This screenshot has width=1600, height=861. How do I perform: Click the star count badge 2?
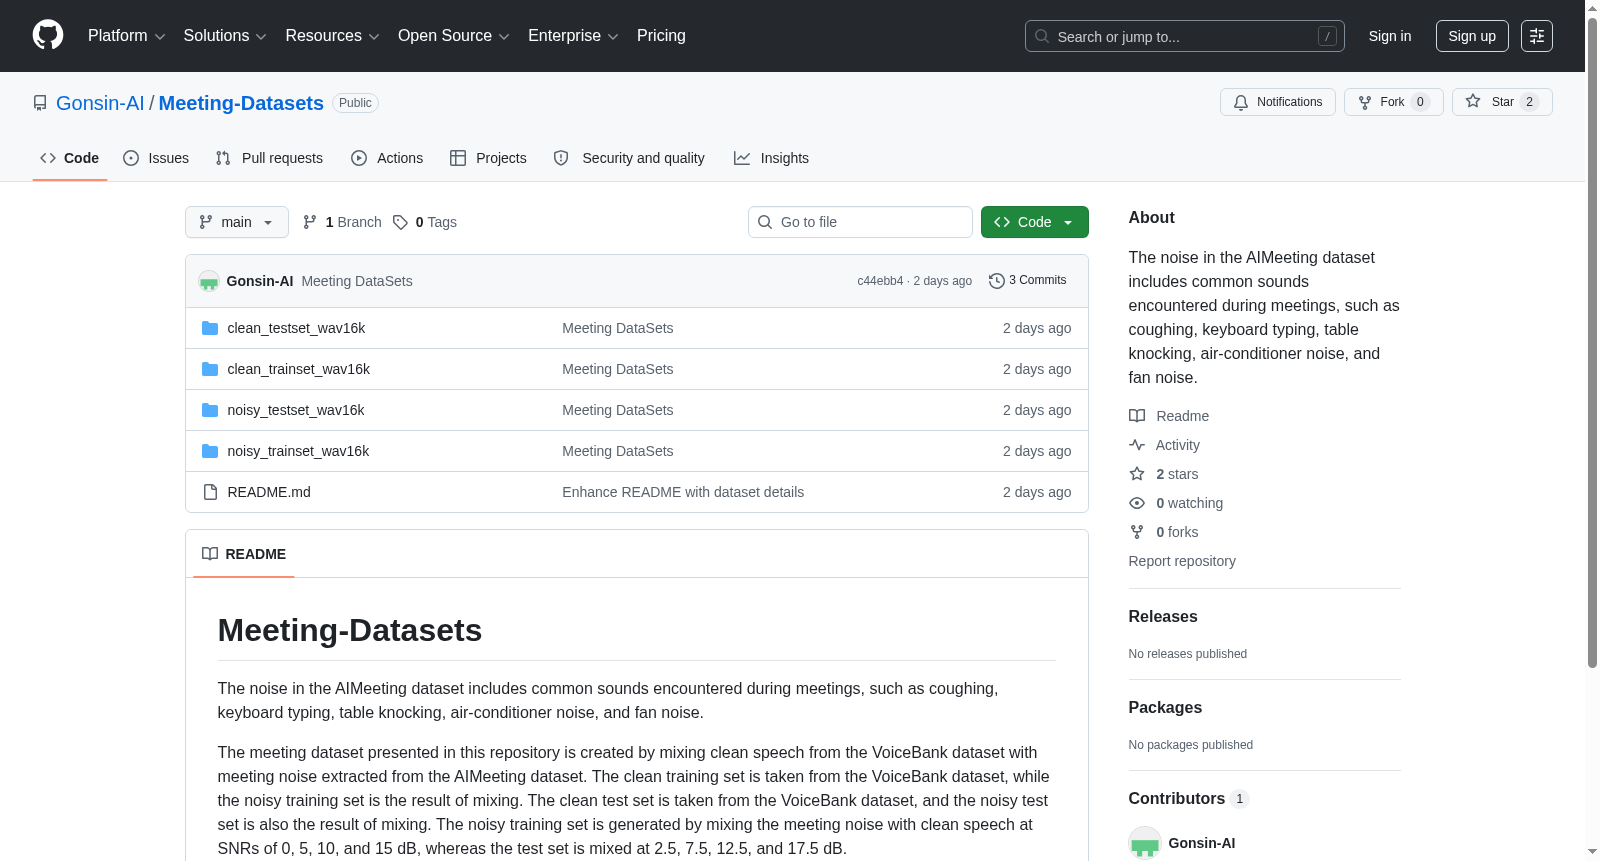[1529, 102]
